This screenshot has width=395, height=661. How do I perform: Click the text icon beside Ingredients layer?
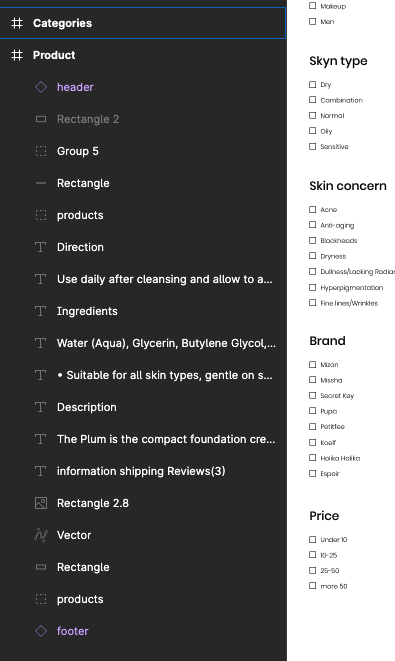(40, 311)
